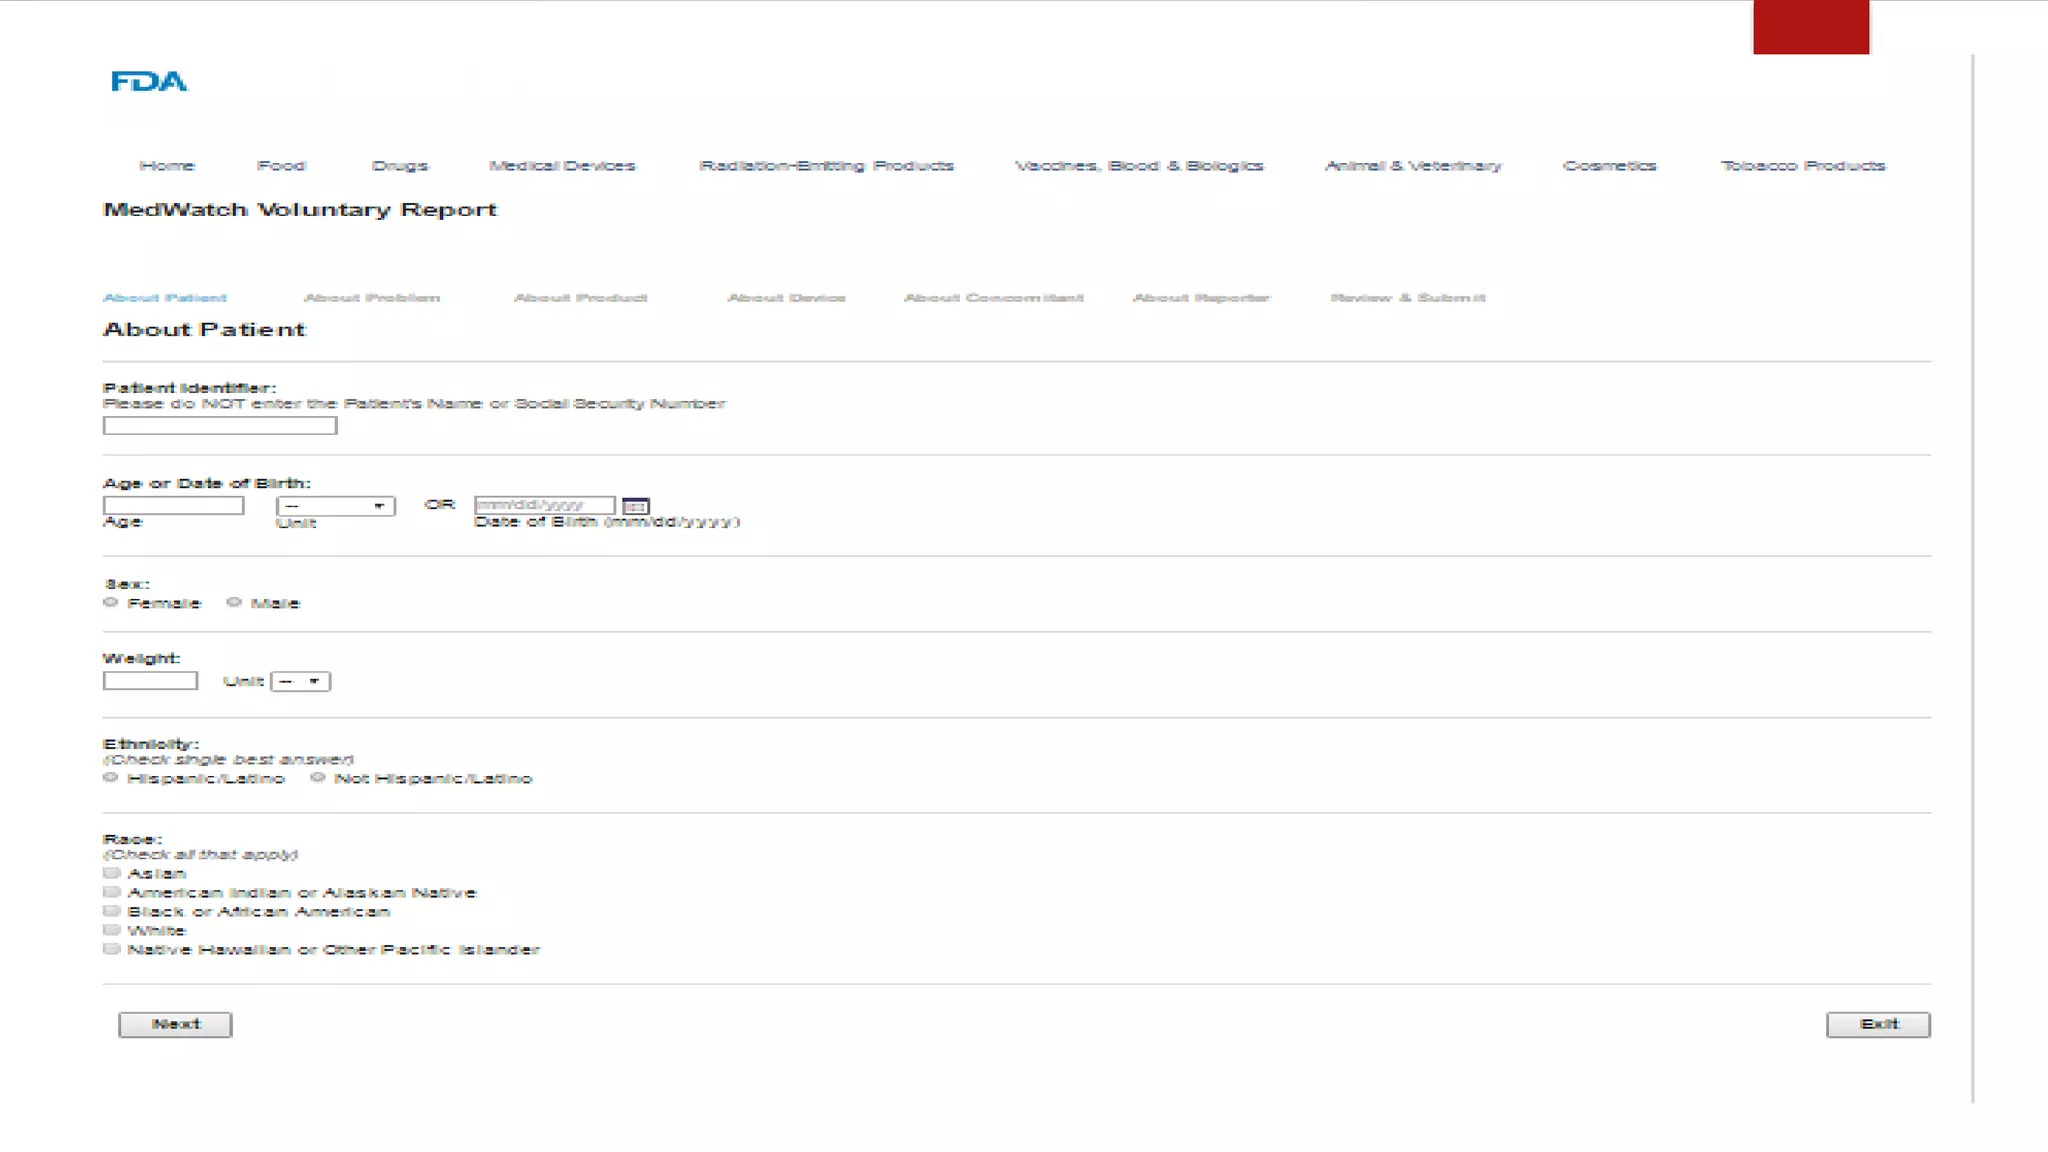This screenshot has height=1152, width=2048.
Task: Open the Medical Devices menu item
Action: 561,165
